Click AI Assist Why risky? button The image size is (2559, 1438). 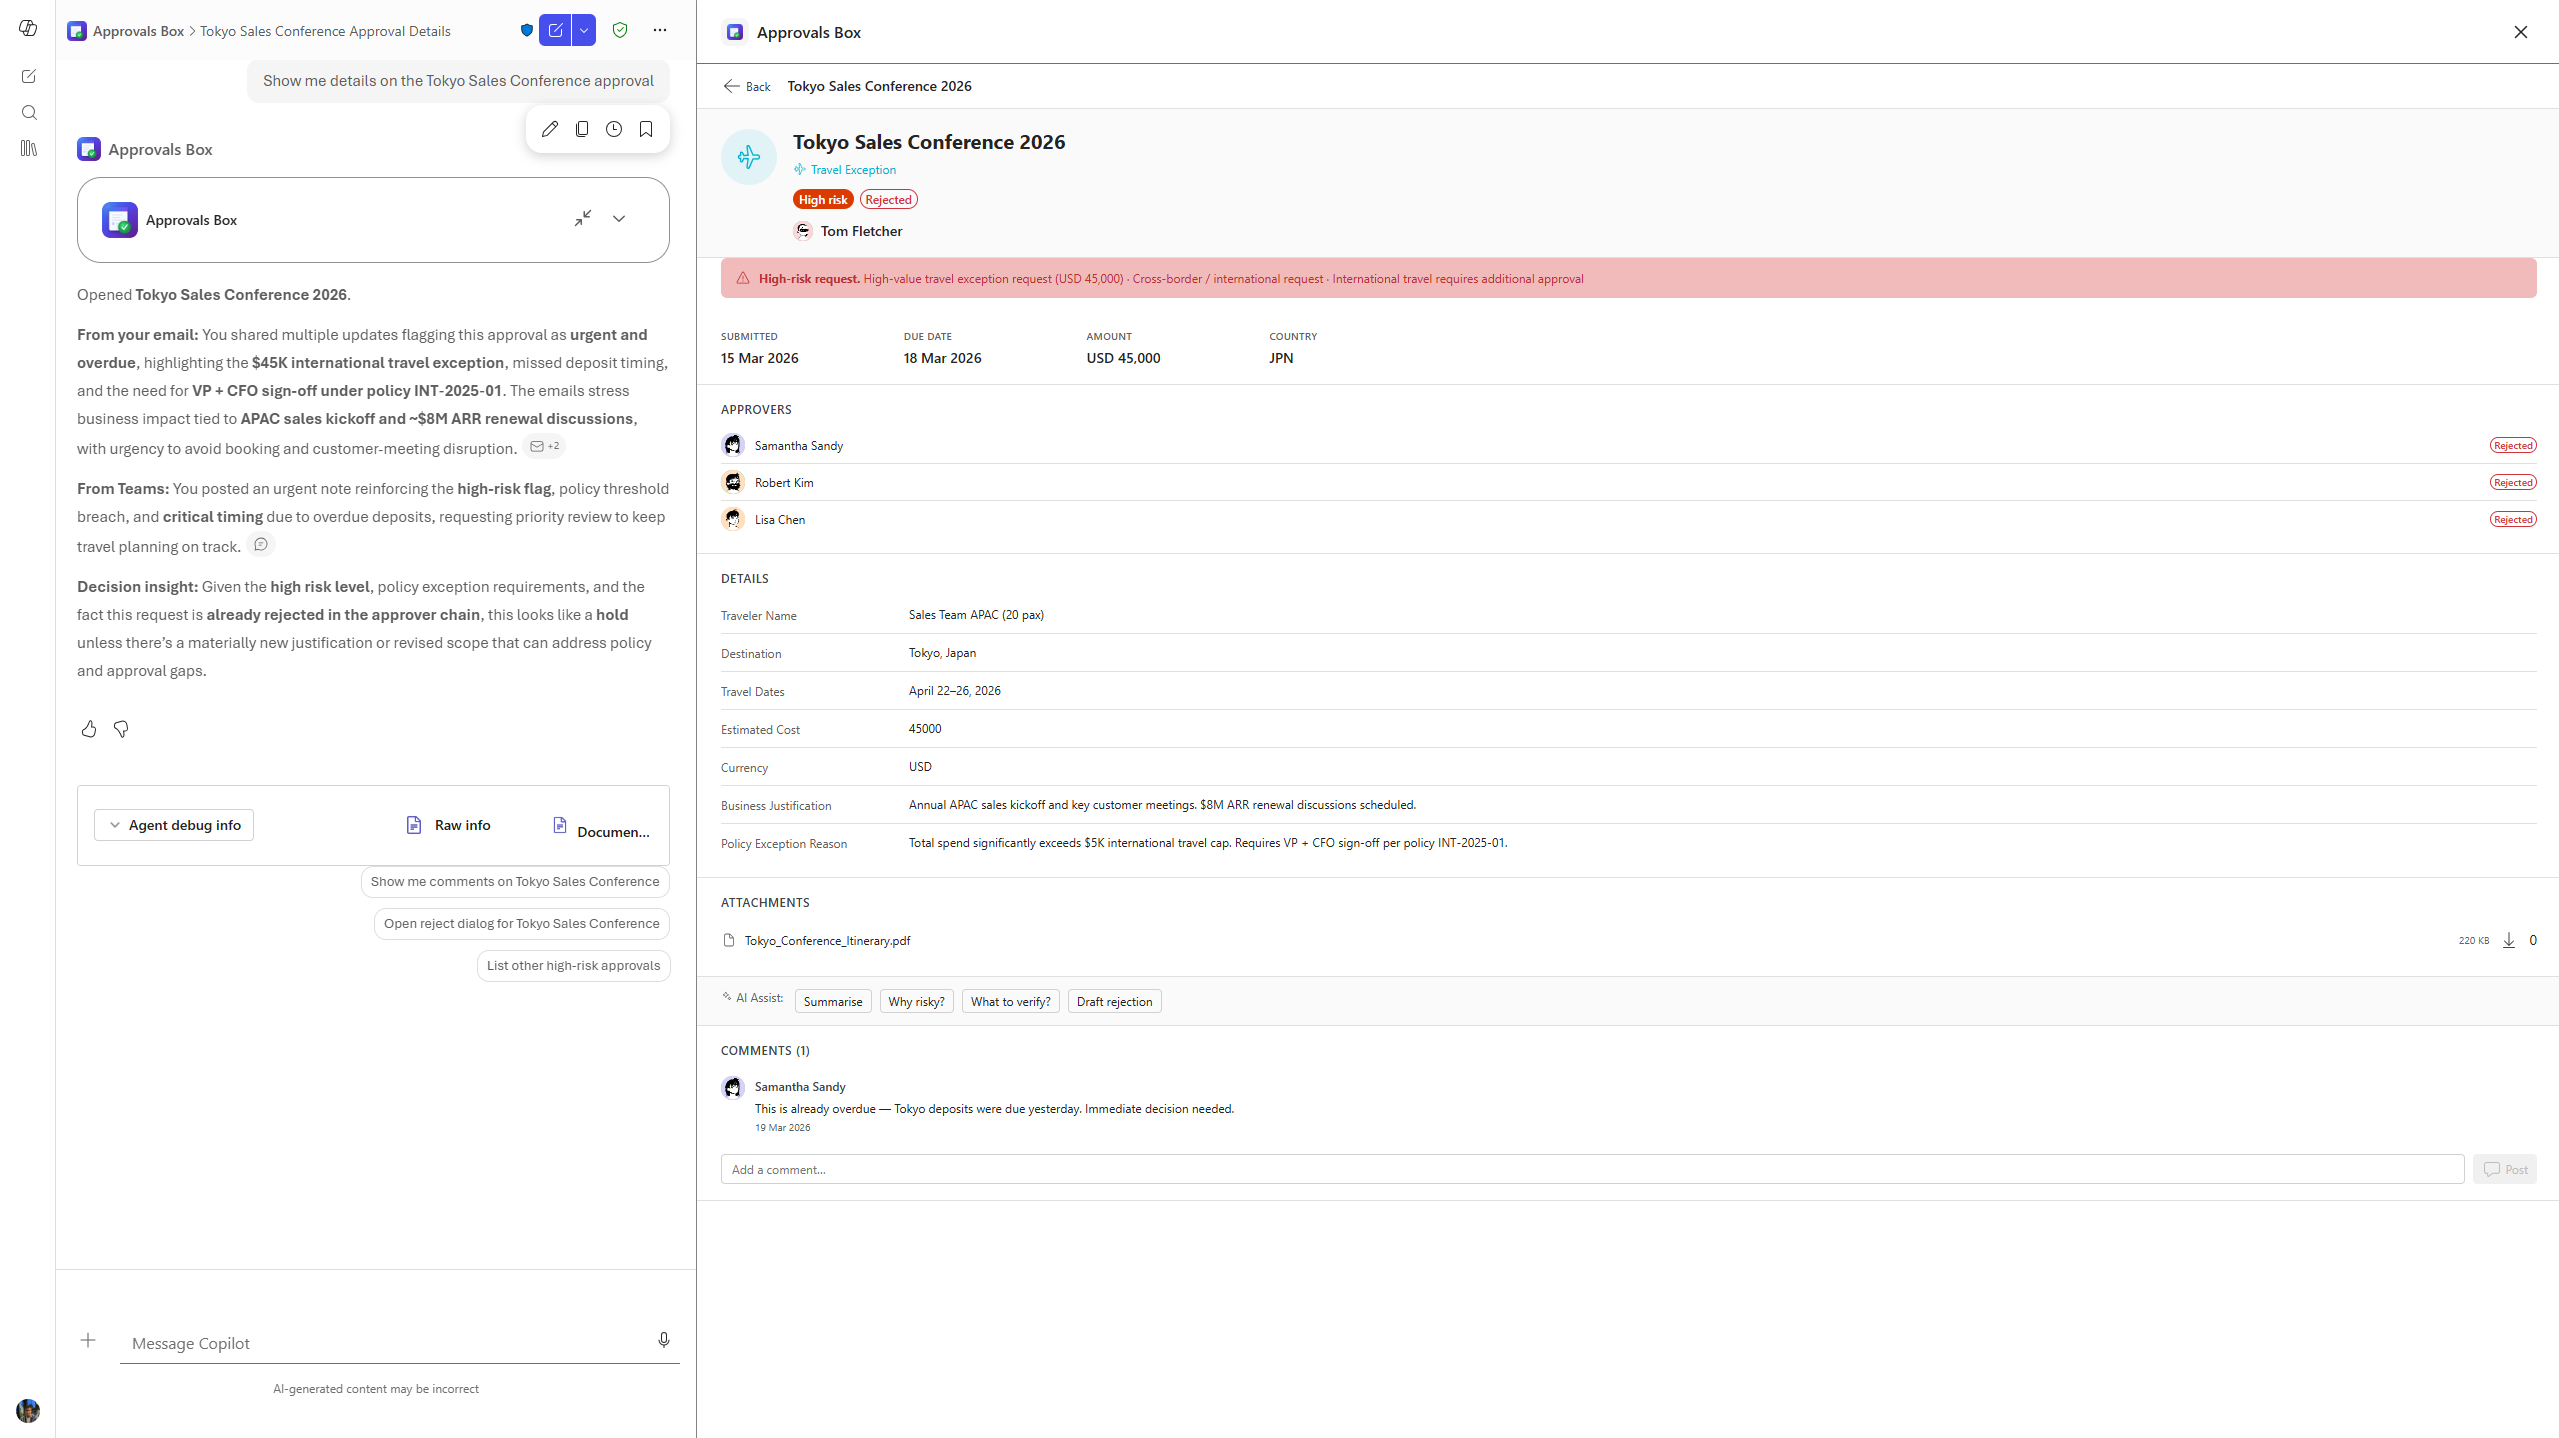916,1001
